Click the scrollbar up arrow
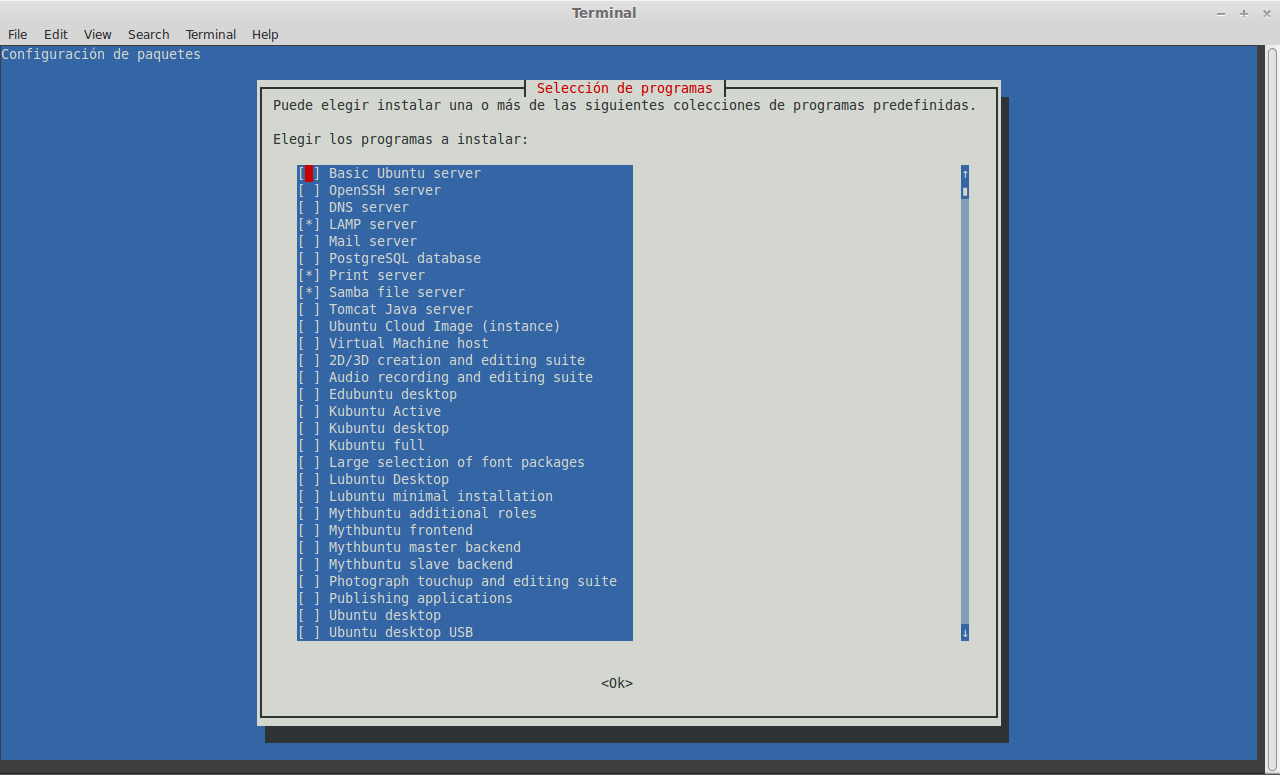Image resolution: width=1280 pixels, height=775 pixels. 965,173
